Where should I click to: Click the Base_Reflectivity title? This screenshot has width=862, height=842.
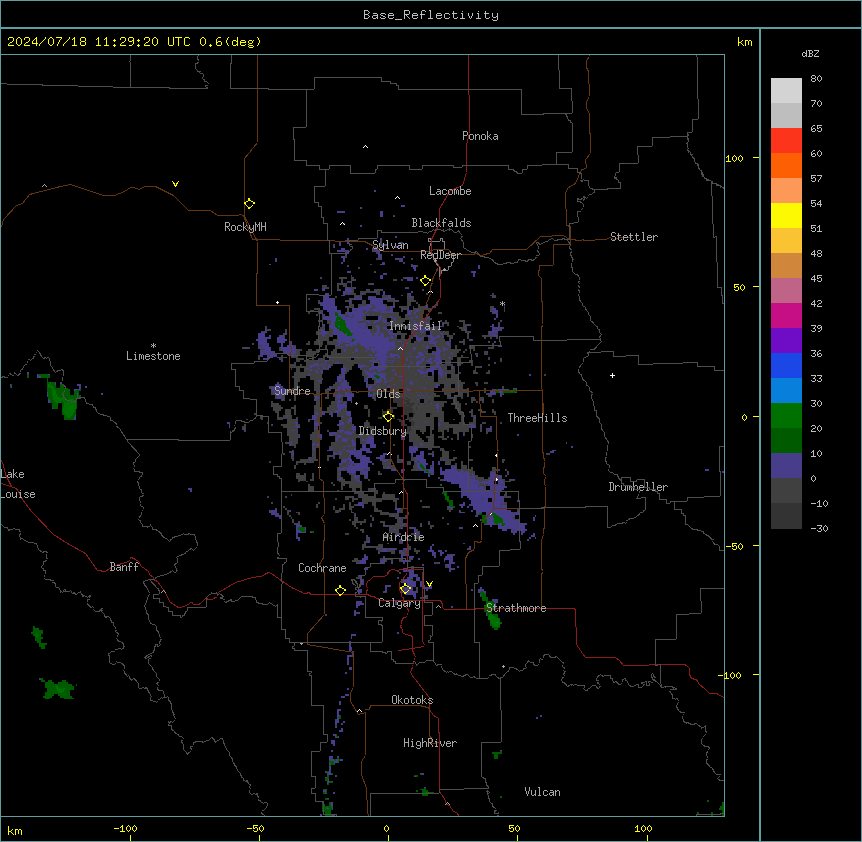point(431,15)
